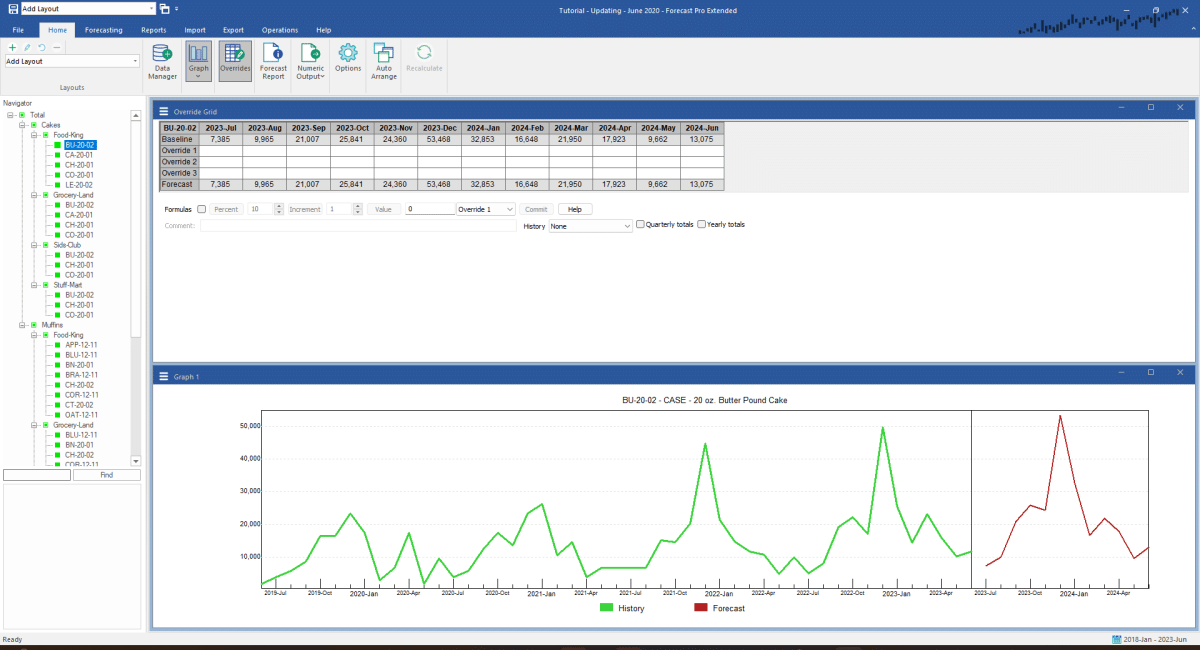The image size is (1200, 650).
Task: Select APP-12-11 in Muffins
Action: tap(80, 345)
